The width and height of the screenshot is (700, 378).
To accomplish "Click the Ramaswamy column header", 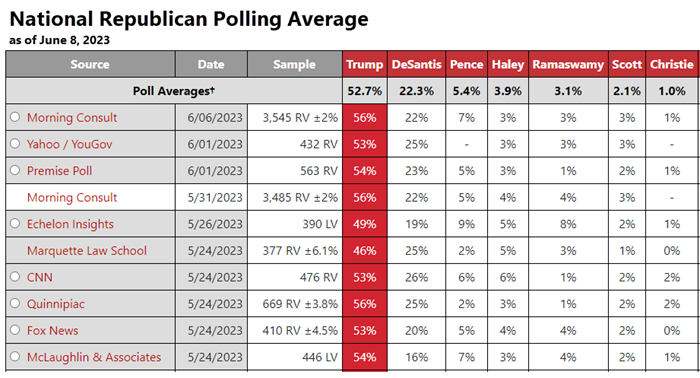I will [x=568, y=64].
